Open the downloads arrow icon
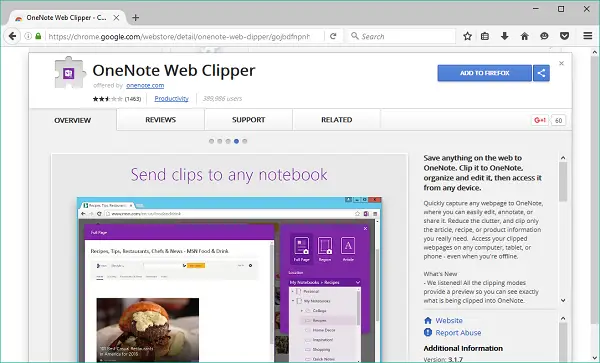This screenshot has height=363, width=600. tap(505, 36)
